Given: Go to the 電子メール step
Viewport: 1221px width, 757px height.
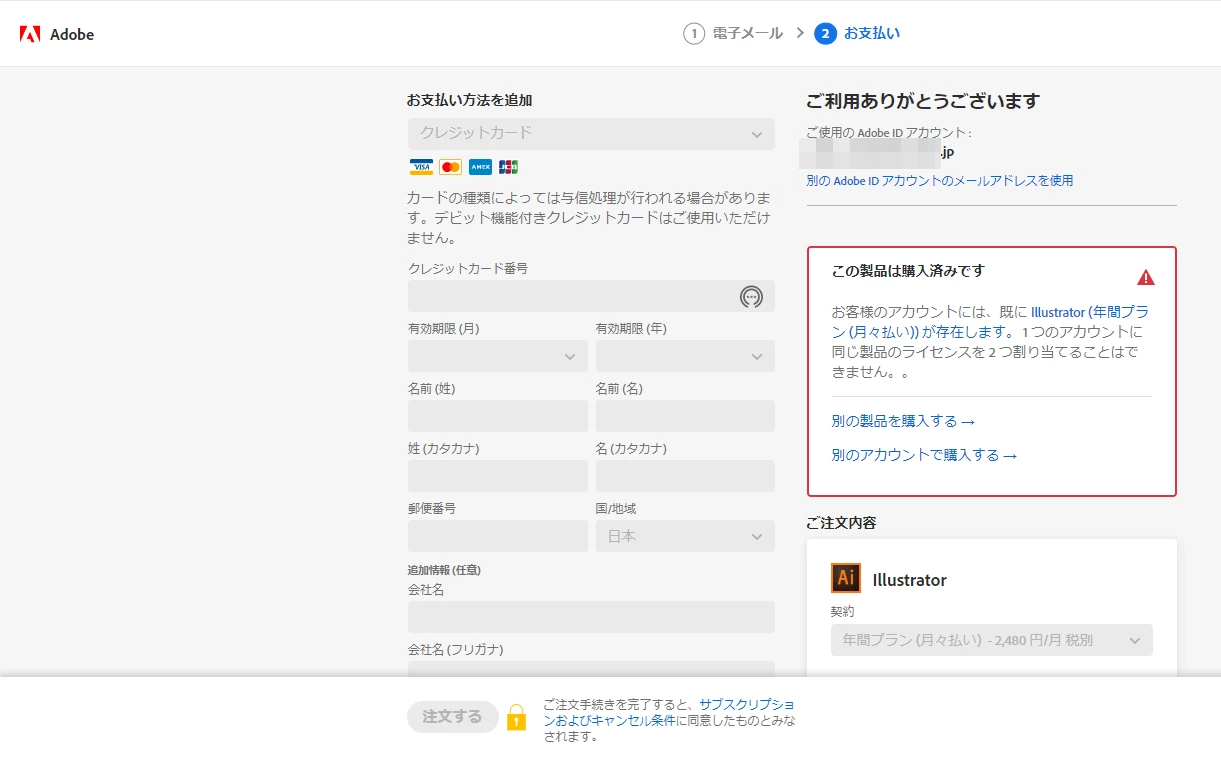Looking at the screenshot, I should [x=748, y=33].
